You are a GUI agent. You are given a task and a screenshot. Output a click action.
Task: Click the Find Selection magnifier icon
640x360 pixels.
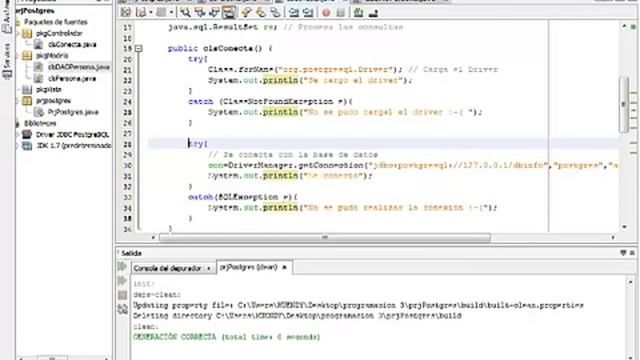185,13
